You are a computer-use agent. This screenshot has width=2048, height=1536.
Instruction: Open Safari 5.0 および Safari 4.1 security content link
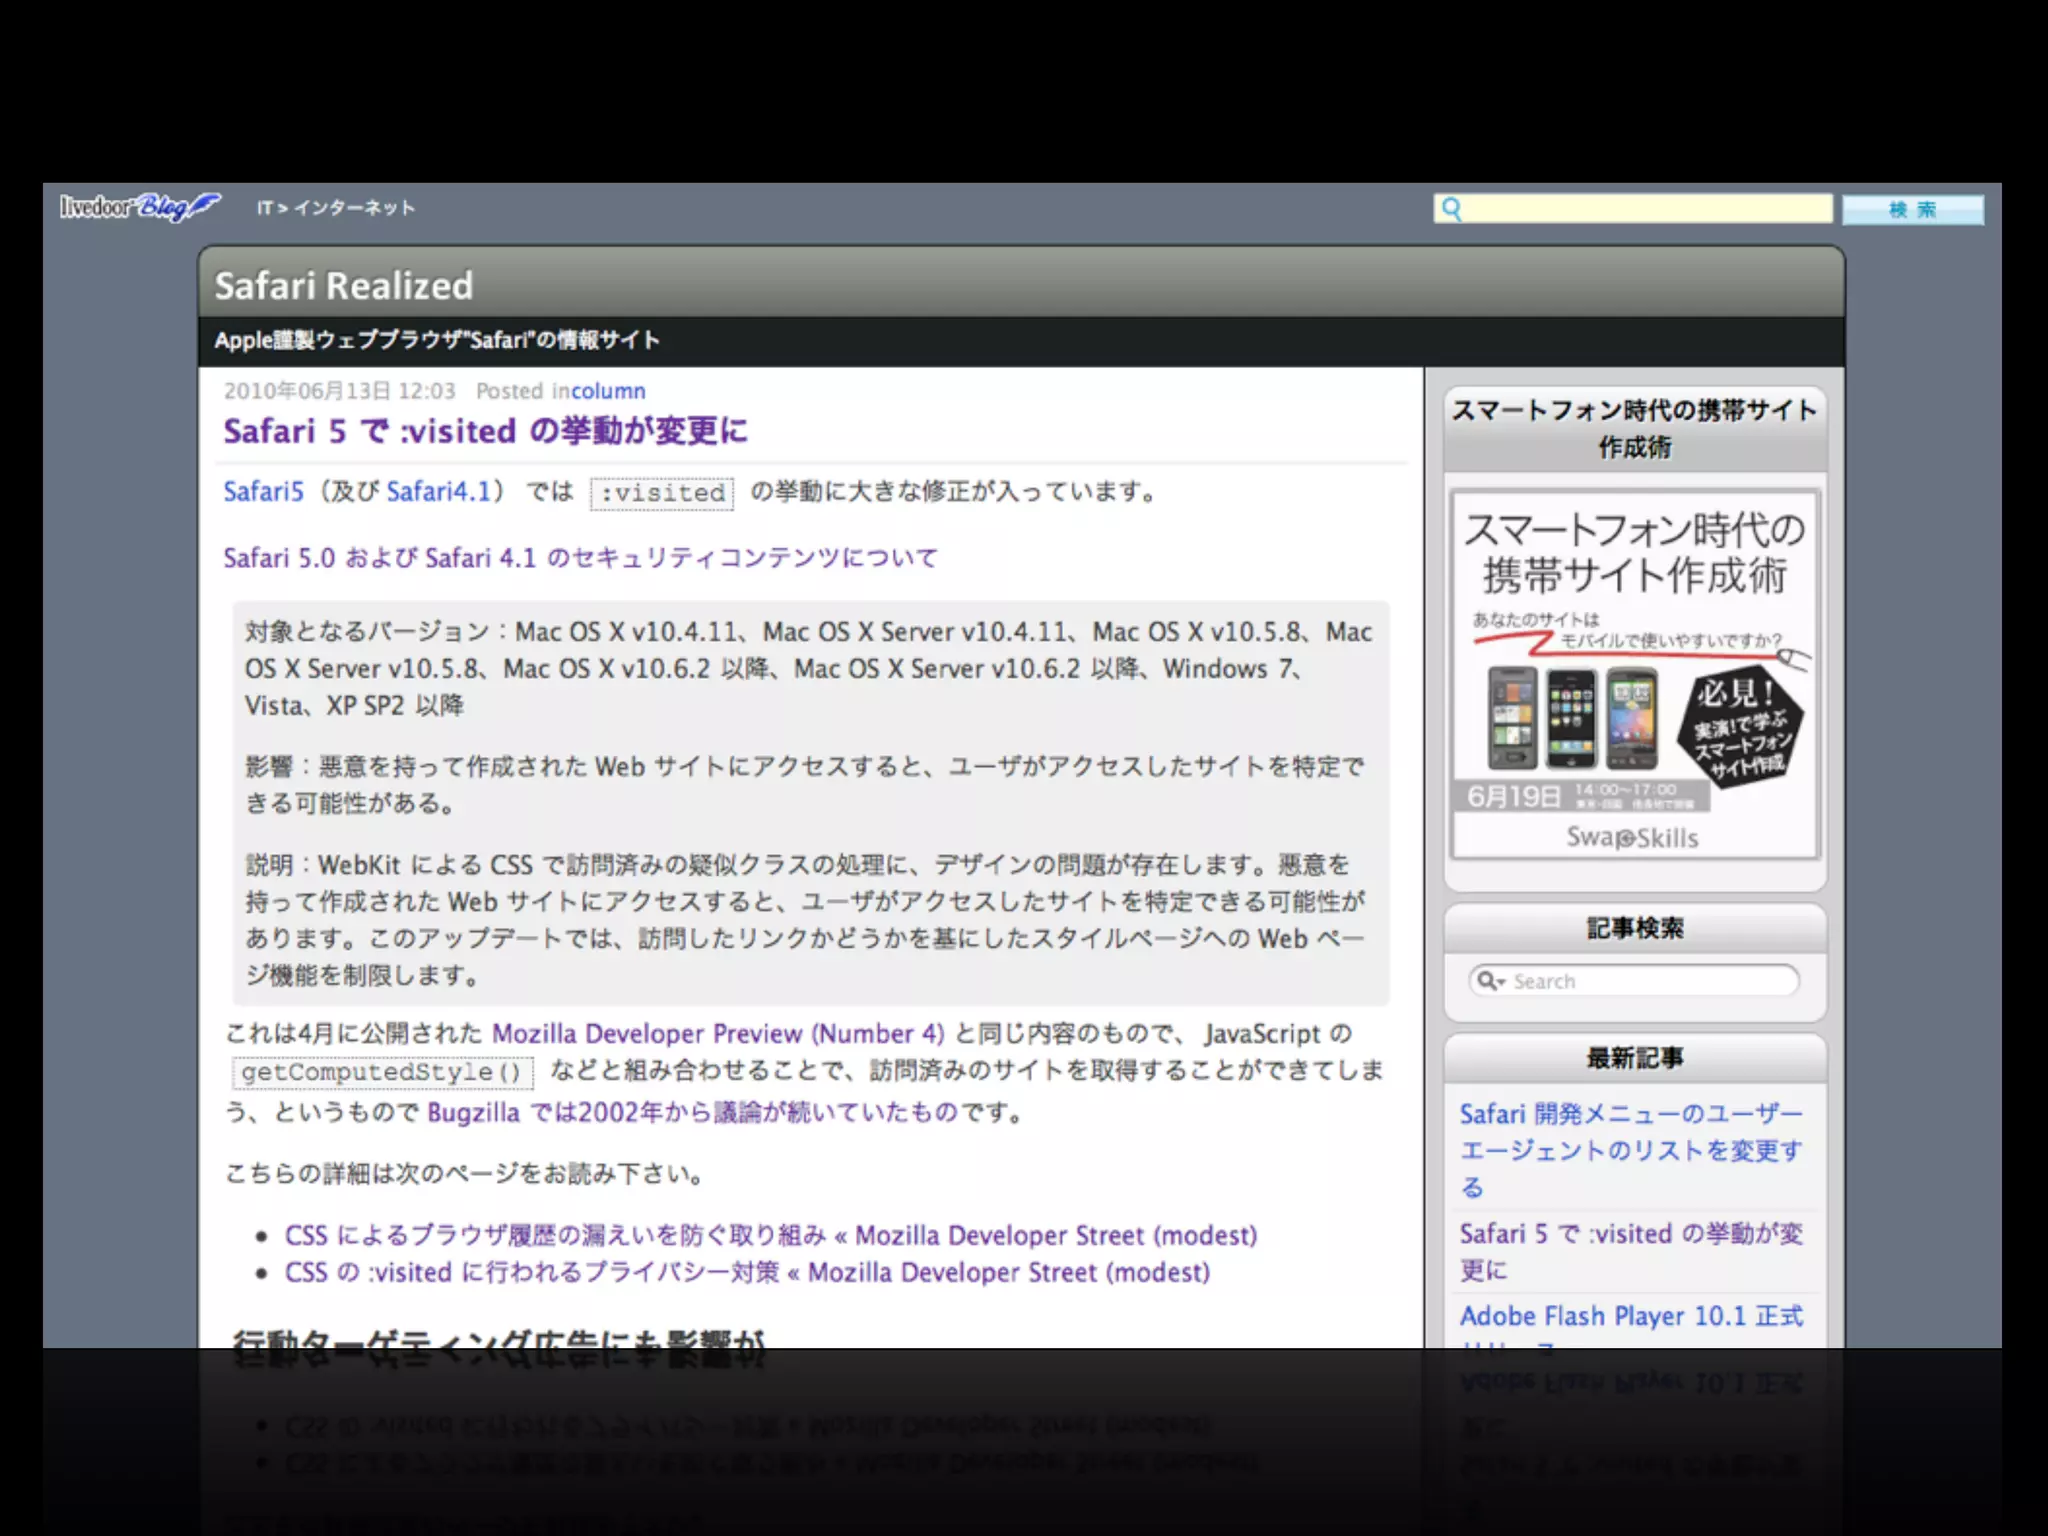click(580, 558)
